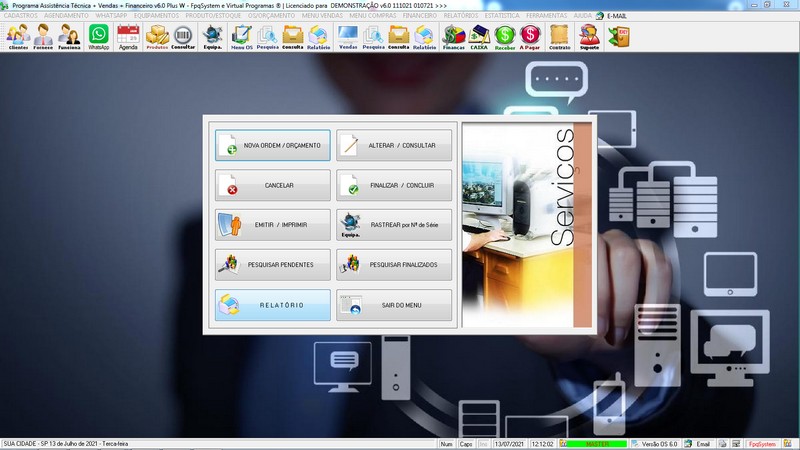Open the PRODUTO/ESTOQUE menu
This screenshot has height=450, width=800.
pos(213,16)
